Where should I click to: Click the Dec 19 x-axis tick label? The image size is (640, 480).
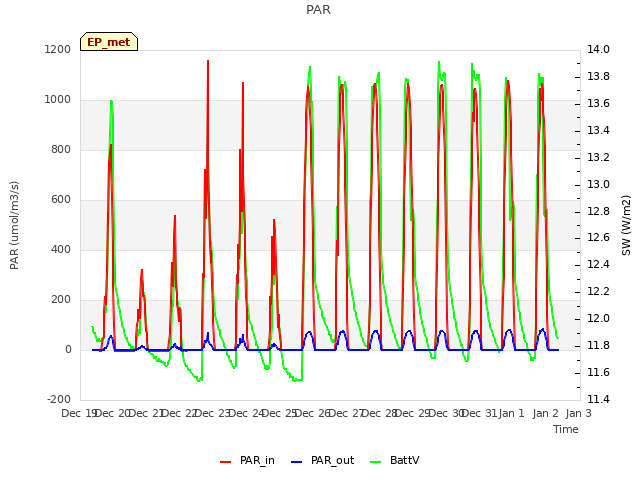79,413
